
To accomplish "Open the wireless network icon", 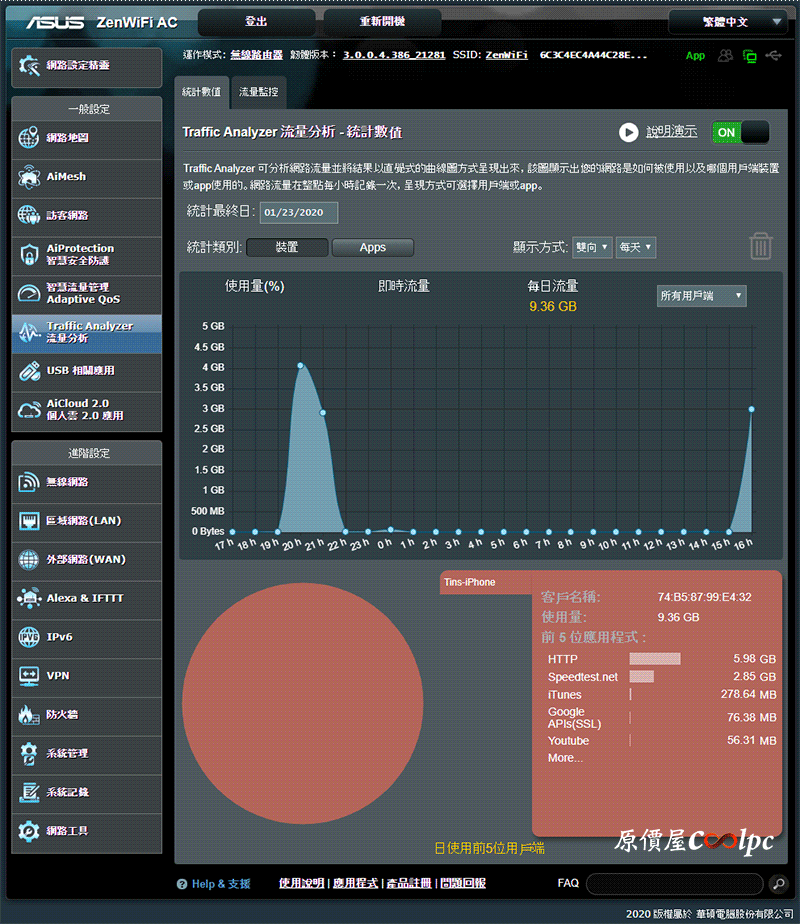I will click(29, 482).
